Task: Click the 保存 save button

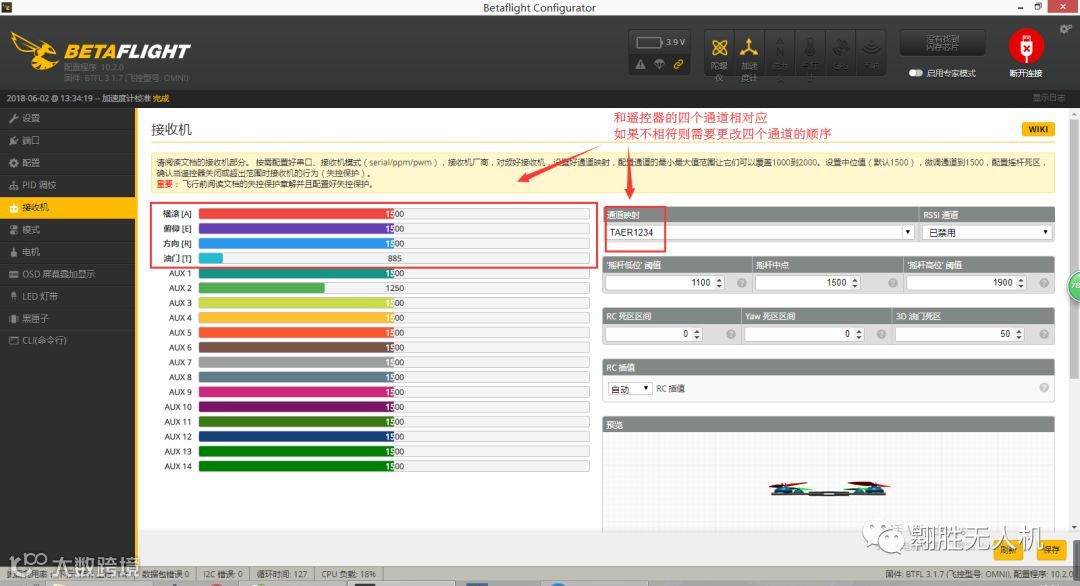Action: [x=1051, y=550]
